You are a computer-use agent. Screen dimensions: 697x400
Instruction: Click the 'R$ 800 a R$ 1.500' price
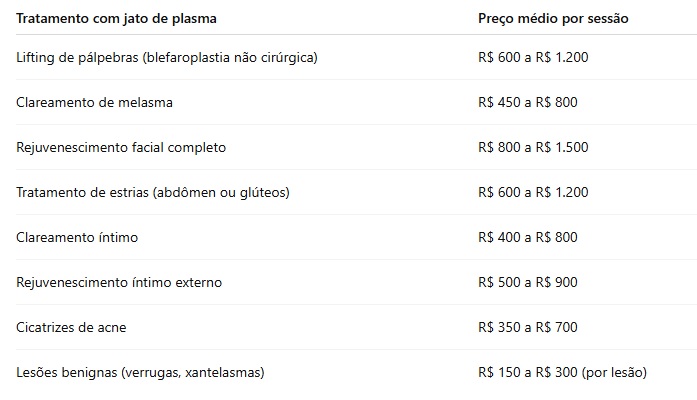pyautogui.click(x=533, y=147)
